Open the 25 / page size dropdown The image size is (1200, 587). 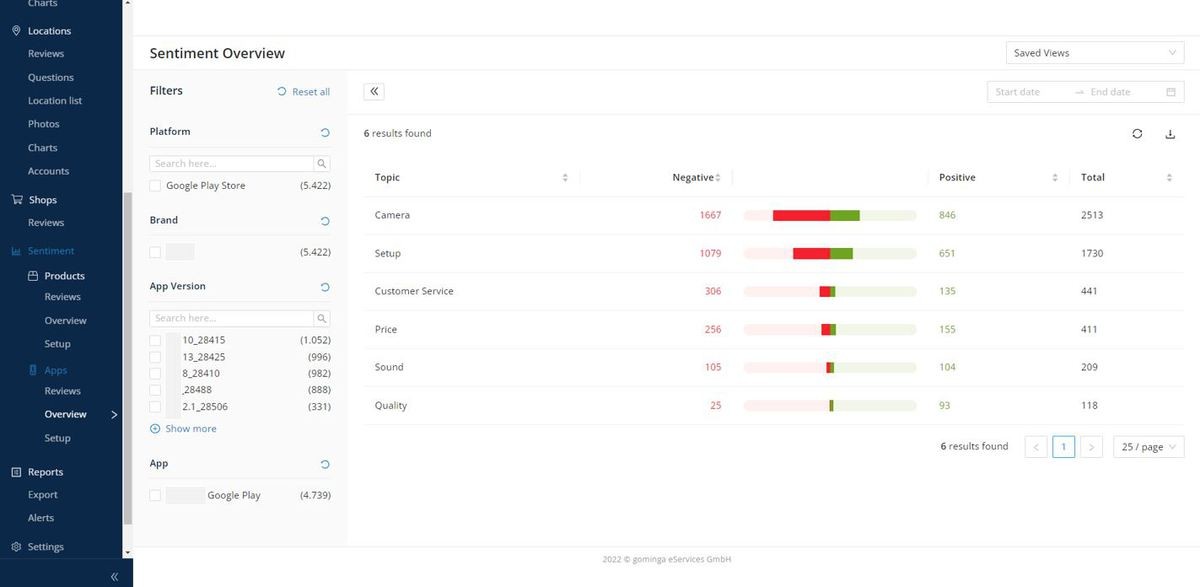[1148, 447]
